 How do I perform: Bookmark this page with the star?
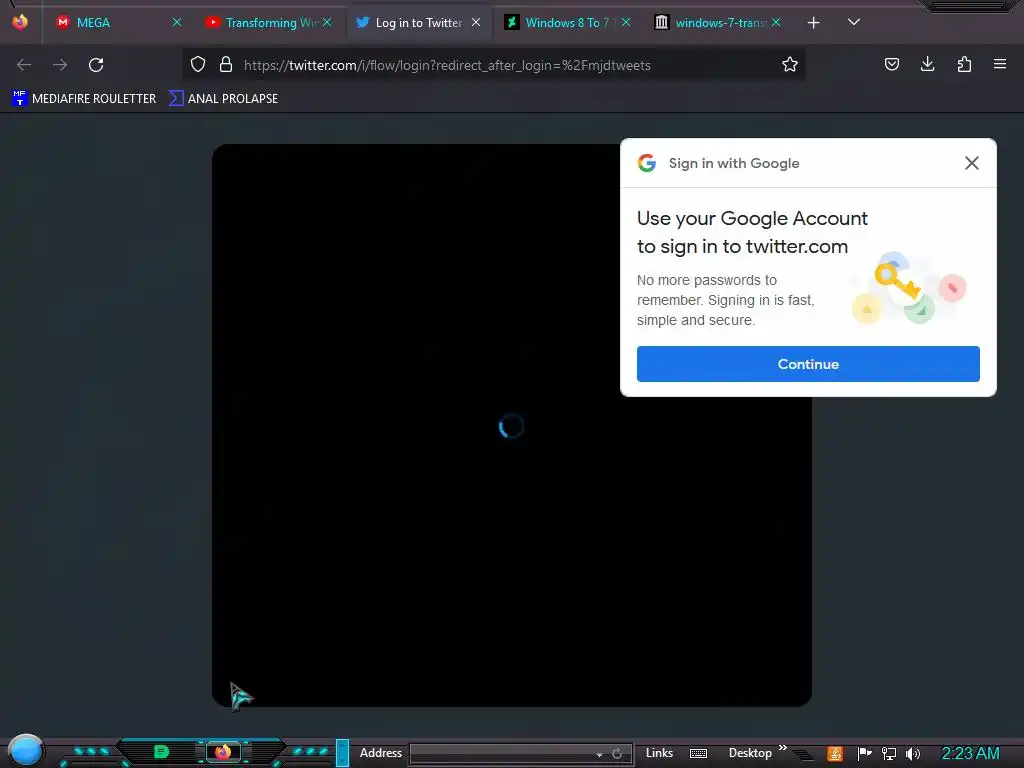(790, 64)
